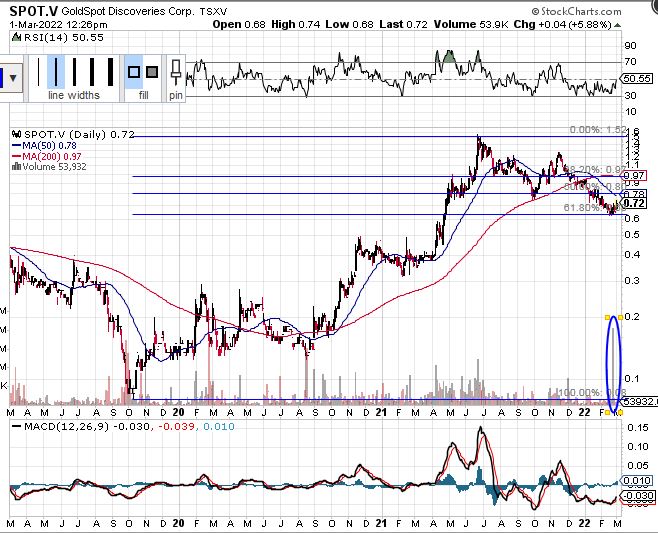658x533 pixels.
Task: Click the 0.72 last price tag
Action: pos(634,204)
